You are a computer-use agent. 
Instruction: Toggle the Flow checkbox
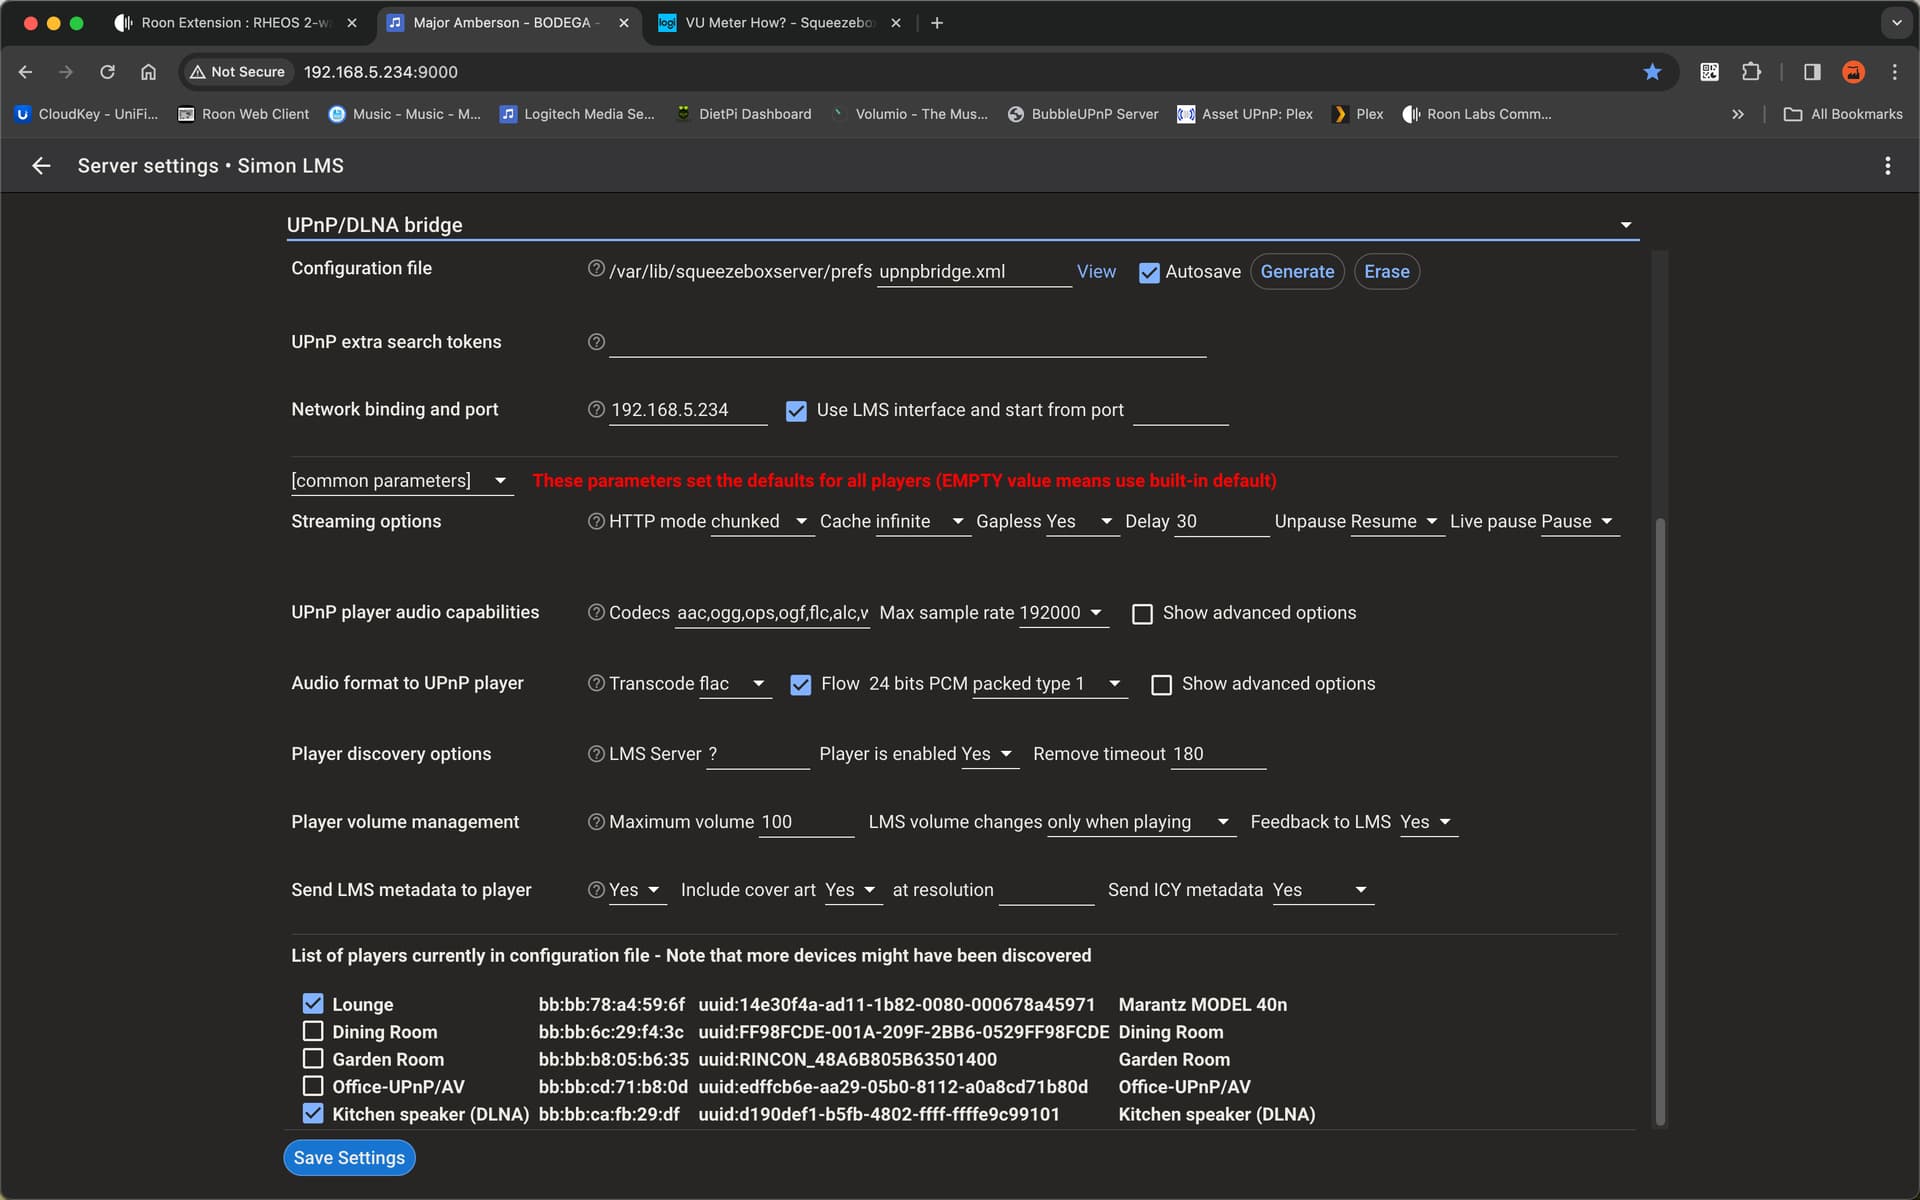(x=800, y=685)
